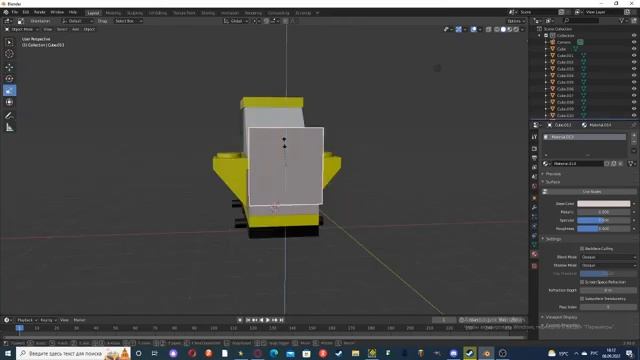Open the timeline Playback menu
Viewport: 640px width, 360px height.
click(x=27, y=320)
